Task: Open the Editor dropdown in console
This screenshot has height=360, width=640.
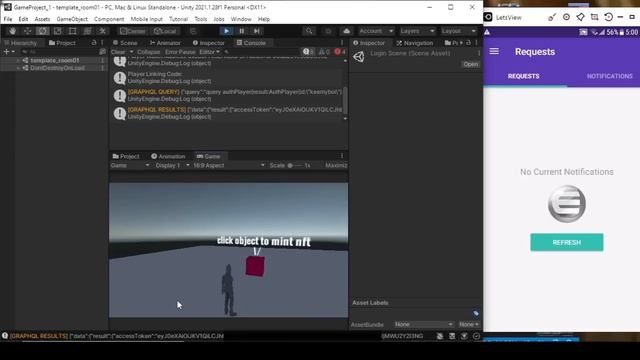Action: click(x=209, y=52)
